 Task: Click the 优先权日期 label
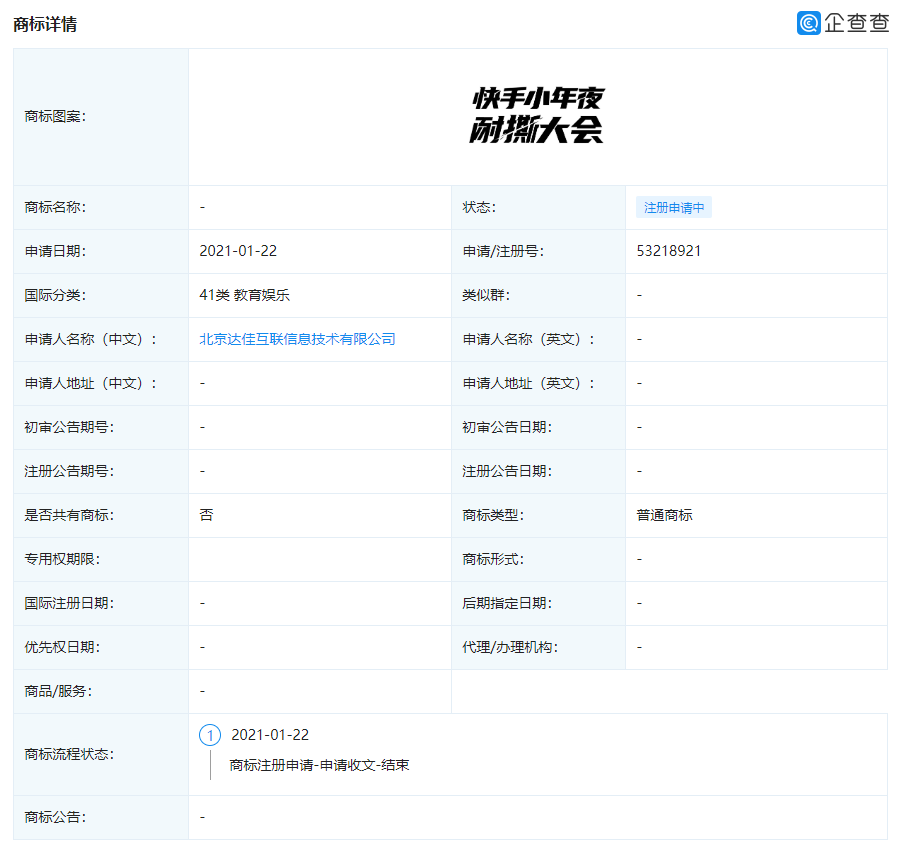pos(62,647)
